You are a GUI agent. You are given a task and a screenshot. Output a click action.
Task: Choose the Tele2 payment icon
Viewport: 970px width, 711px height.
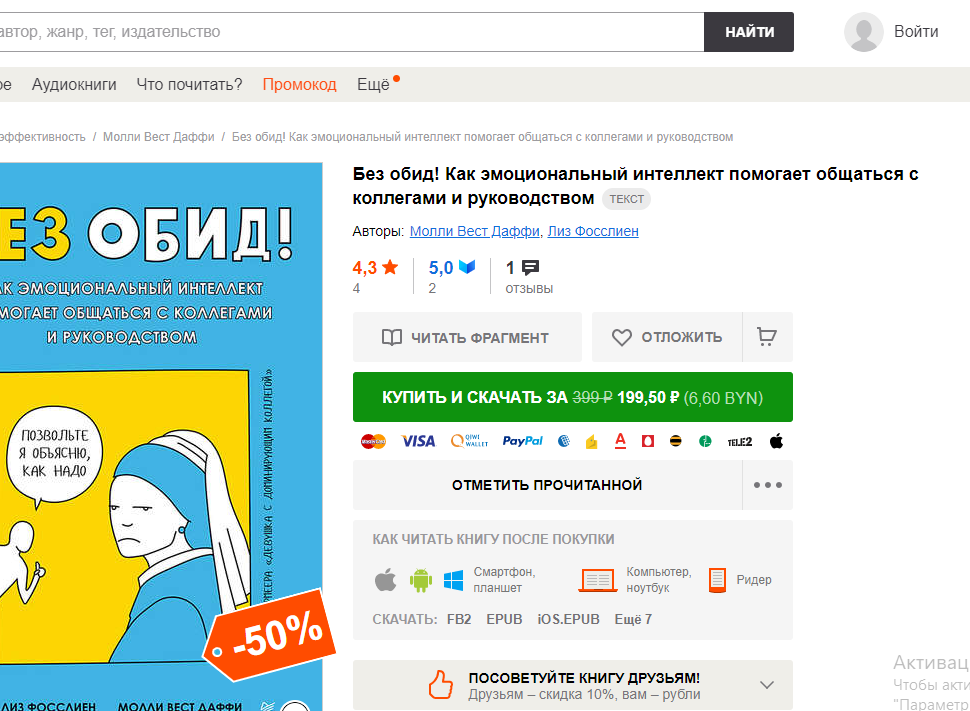point(739,442)
